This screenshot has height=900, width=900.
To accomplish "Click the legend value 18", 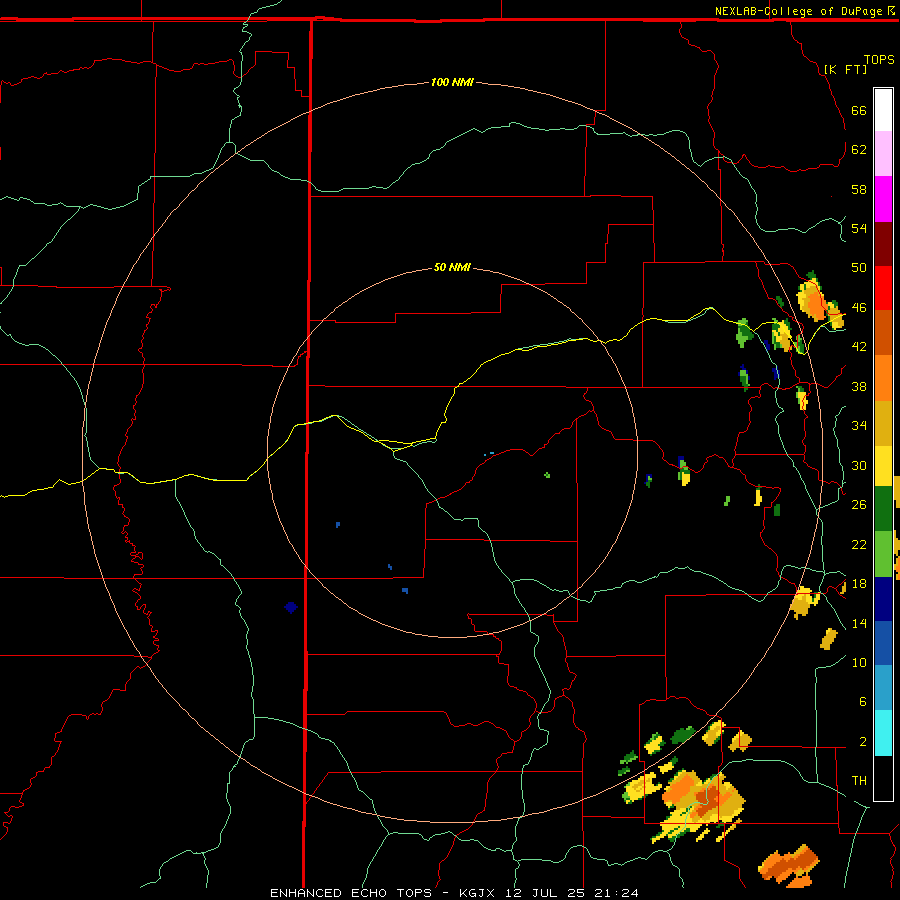I will [859, 583].
